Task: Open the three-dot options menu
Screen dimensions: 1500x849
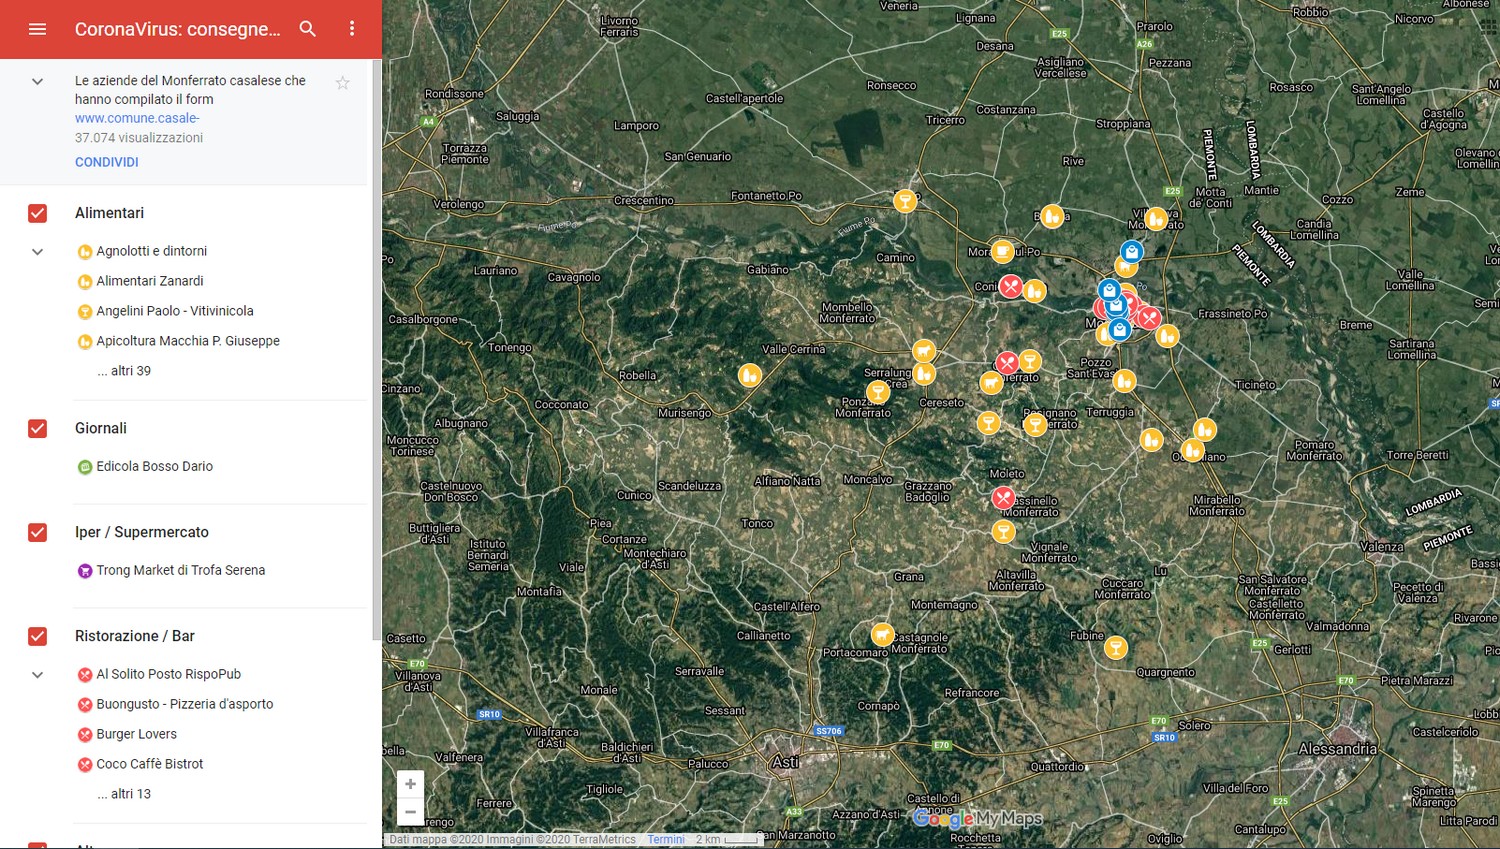Action: [x=352, y=29]
